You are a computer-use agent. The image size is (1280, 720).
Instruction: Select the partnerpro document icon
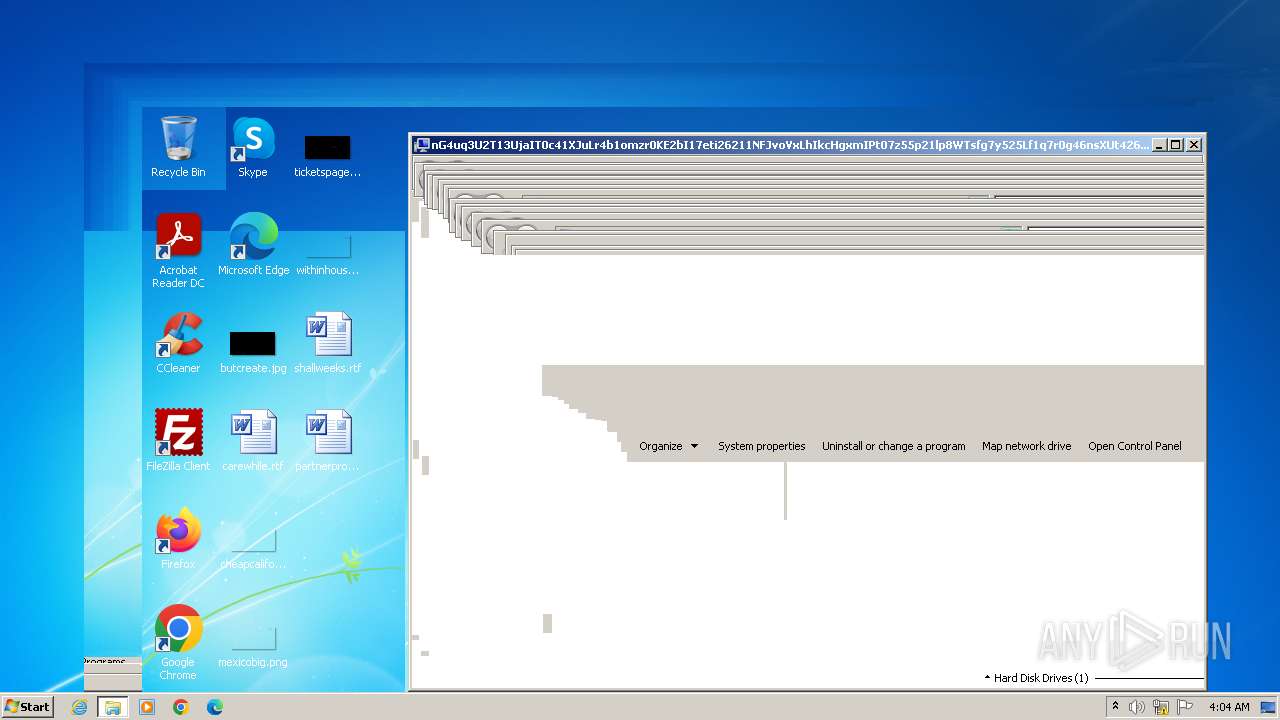click(327, 440)
